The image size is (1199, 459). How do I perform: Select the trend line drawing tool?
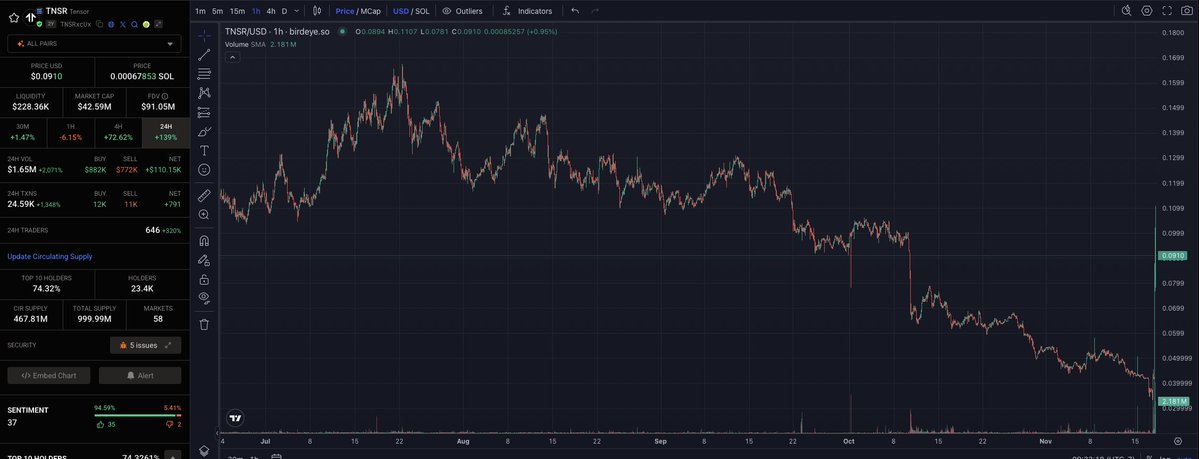204,55
